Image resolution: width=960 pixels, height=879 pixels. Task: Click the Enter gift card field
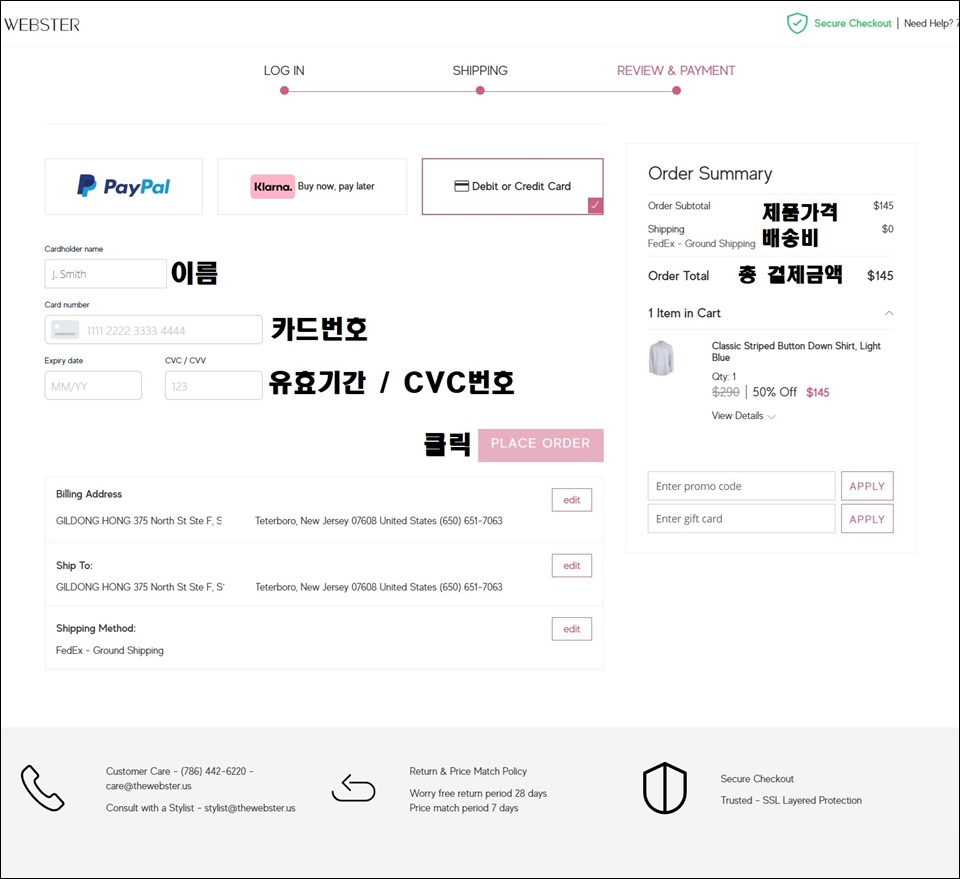[741, 518]
